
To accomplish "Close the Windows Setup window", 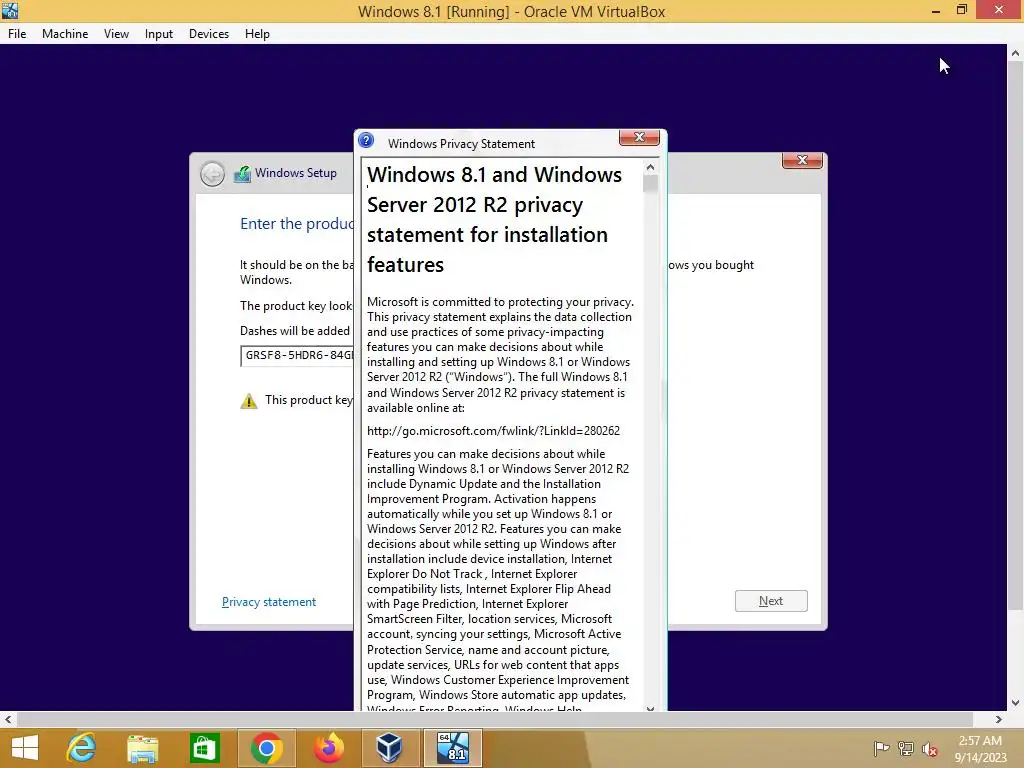I will click(802, 161).
